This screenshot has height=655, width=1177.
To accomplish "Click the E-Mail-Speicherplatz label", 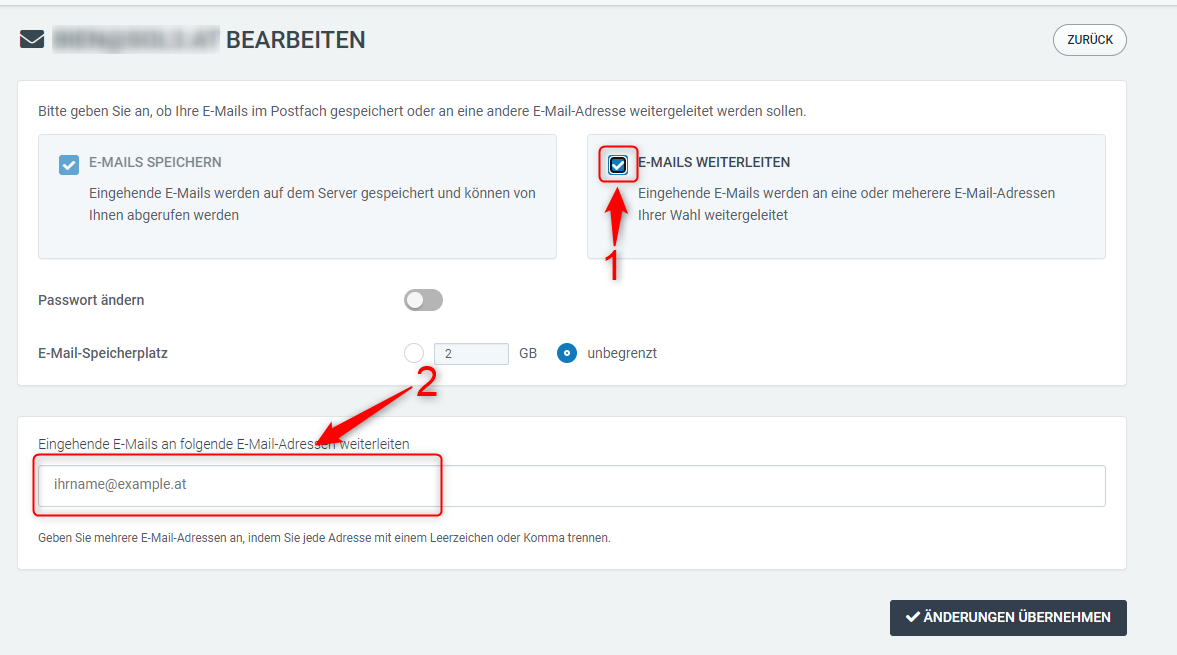I will coord(103,353).
